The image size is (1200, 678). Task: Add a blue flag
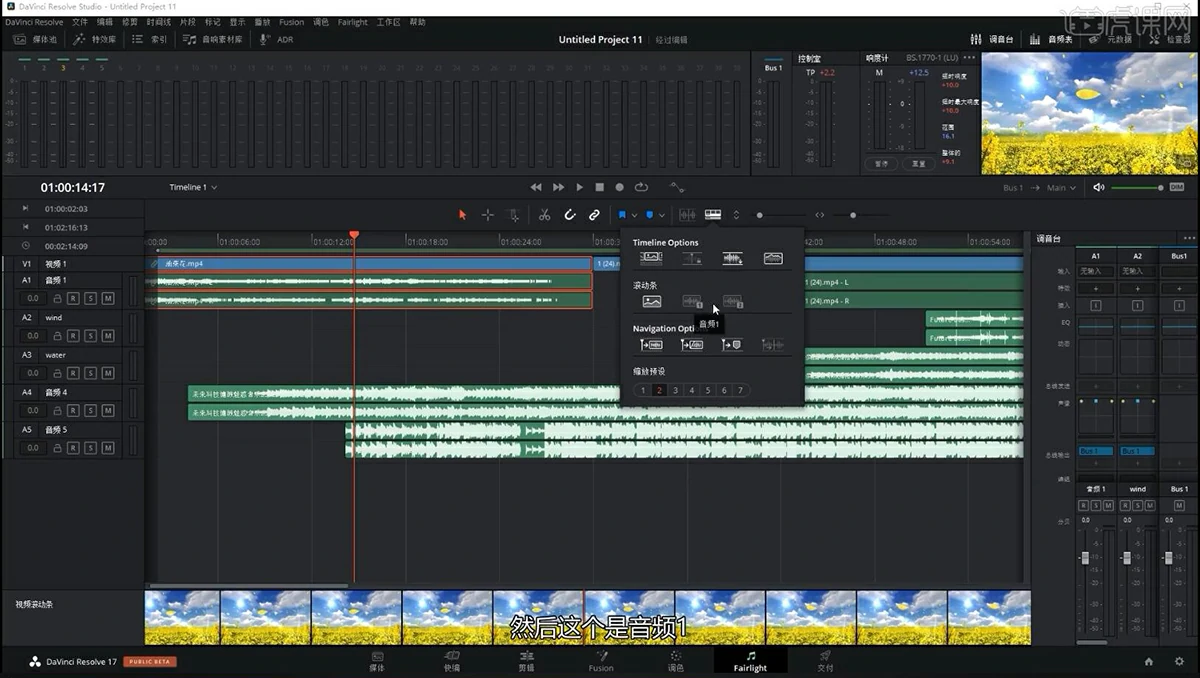622,215
